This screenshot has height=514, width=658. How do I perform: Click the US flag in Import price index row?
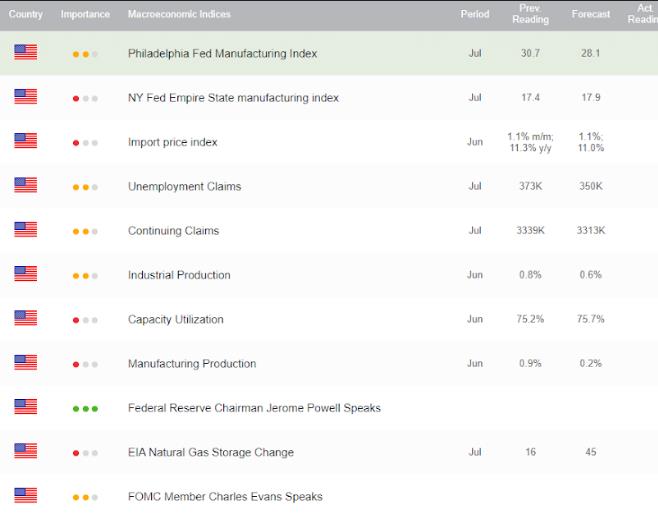coord(26,141)
